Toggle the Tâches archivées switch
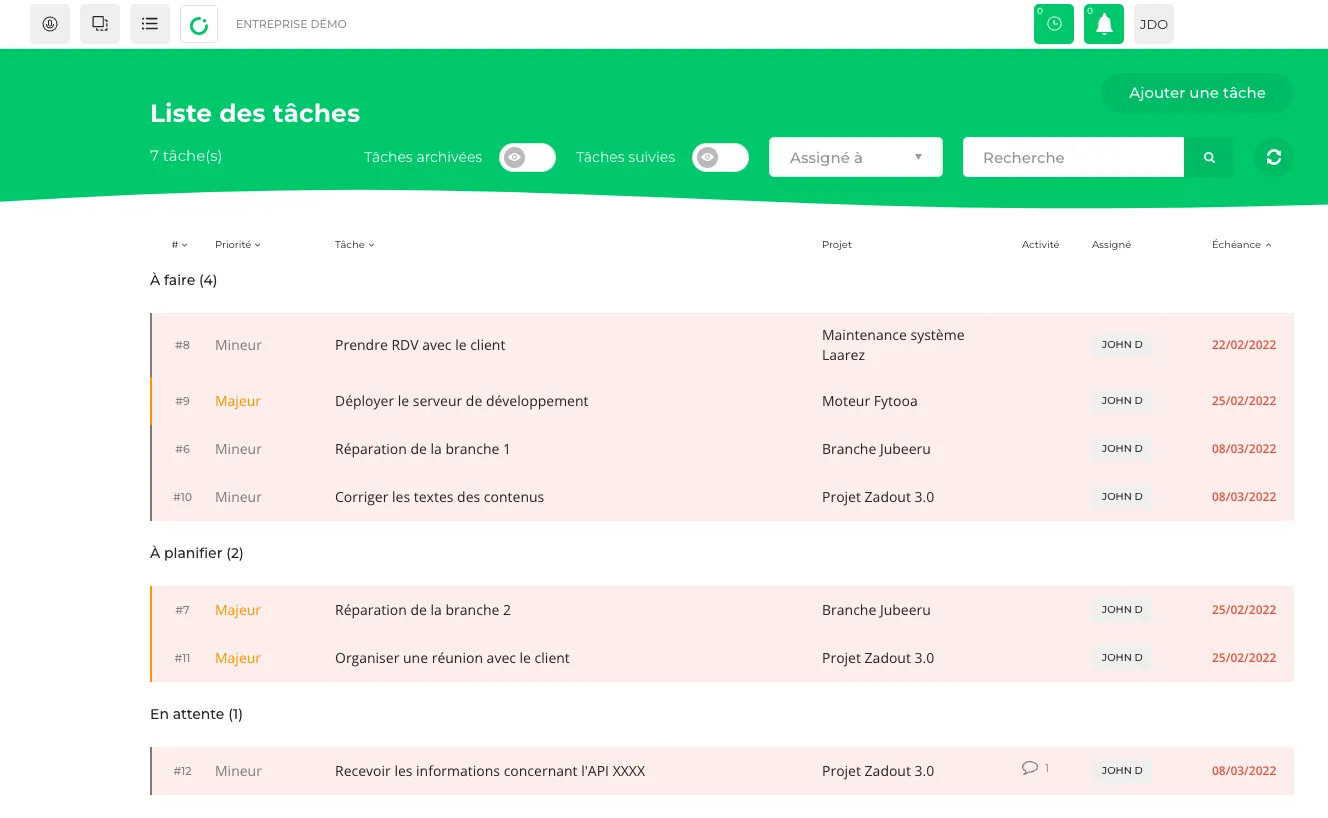 pos(527,157)
